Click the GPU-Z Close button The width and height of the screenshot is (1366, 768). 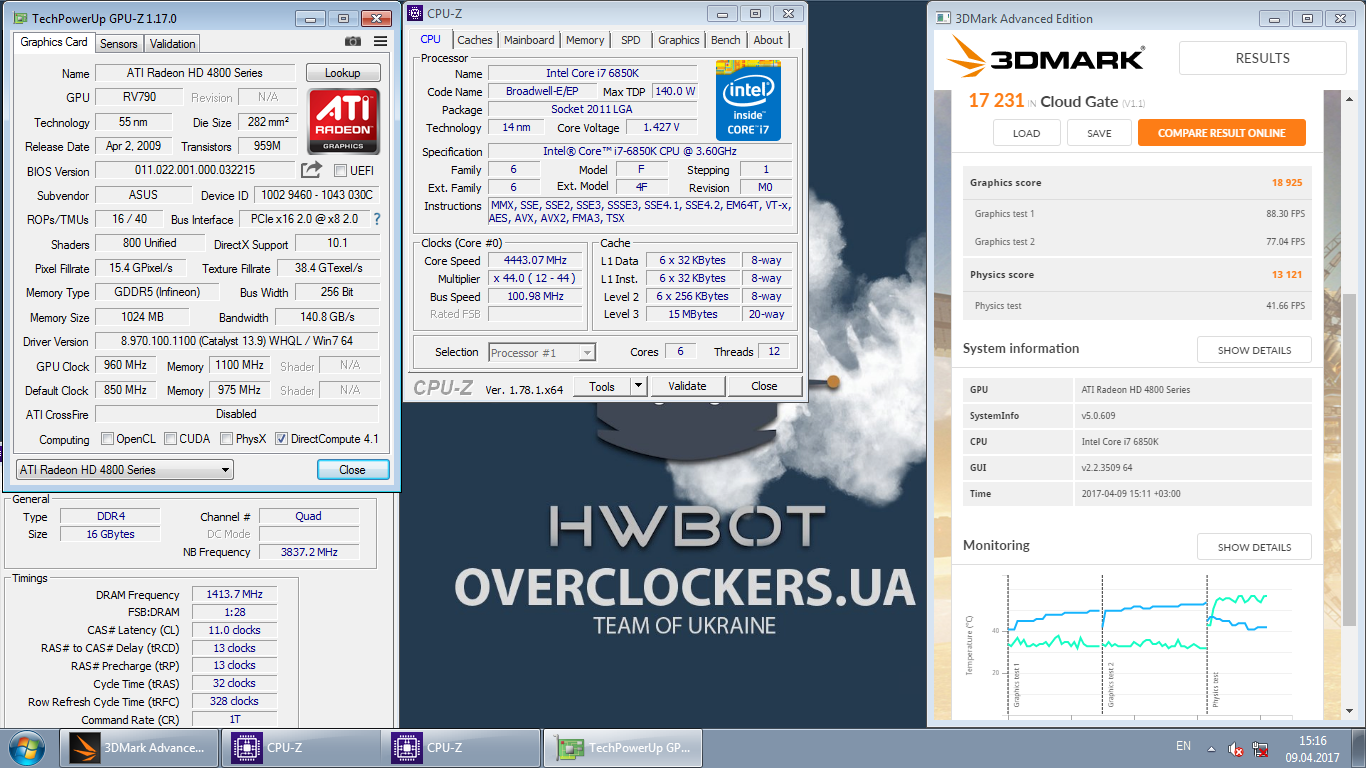[352, 469]
